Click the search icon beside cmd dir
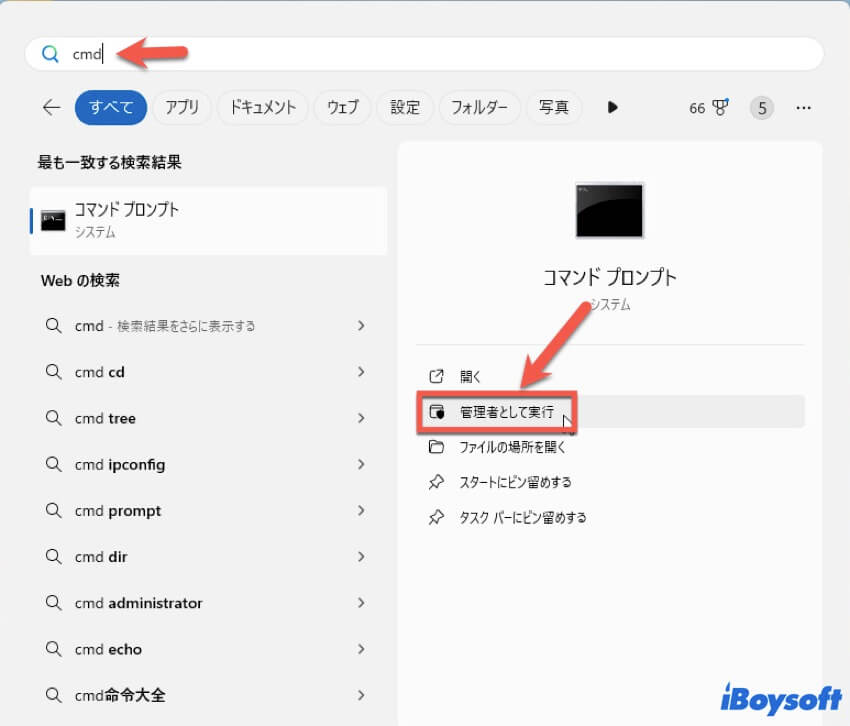The height and width of the screenshot is (726, 850). click(x=53, y=557)
